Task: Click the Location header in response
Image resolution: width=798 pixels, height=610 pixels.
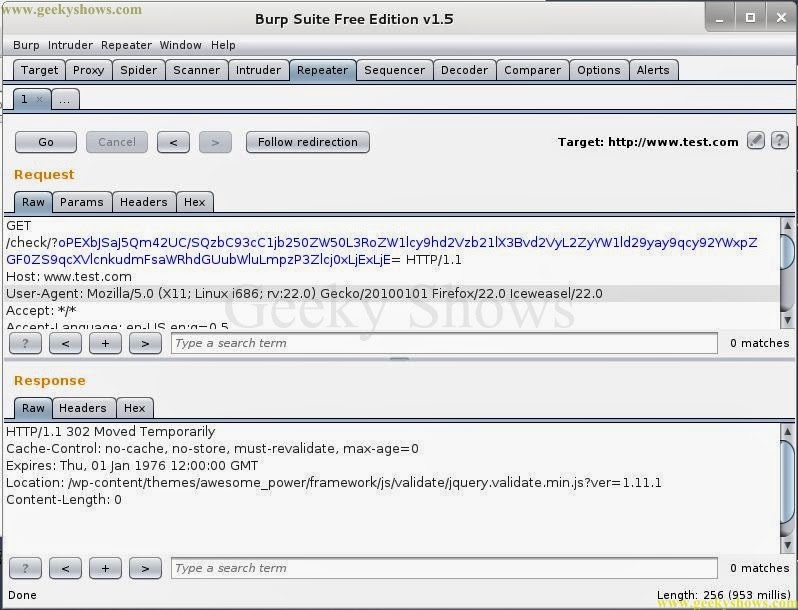Action: tap(333, 483)
